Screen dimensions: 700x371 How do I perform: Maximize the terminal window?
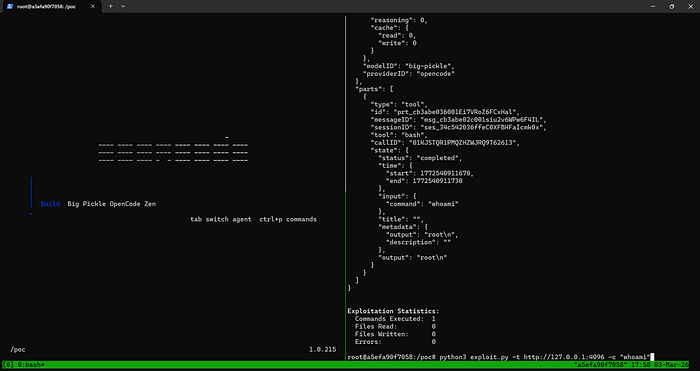click(x=671, y=6)
